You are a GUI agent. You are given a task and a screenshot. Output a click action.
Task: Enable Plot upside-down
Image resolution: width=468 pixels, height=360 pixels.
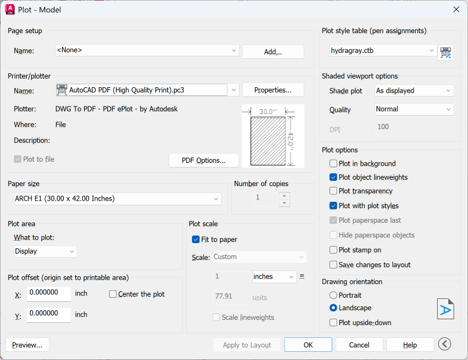(x=333, y=322)
